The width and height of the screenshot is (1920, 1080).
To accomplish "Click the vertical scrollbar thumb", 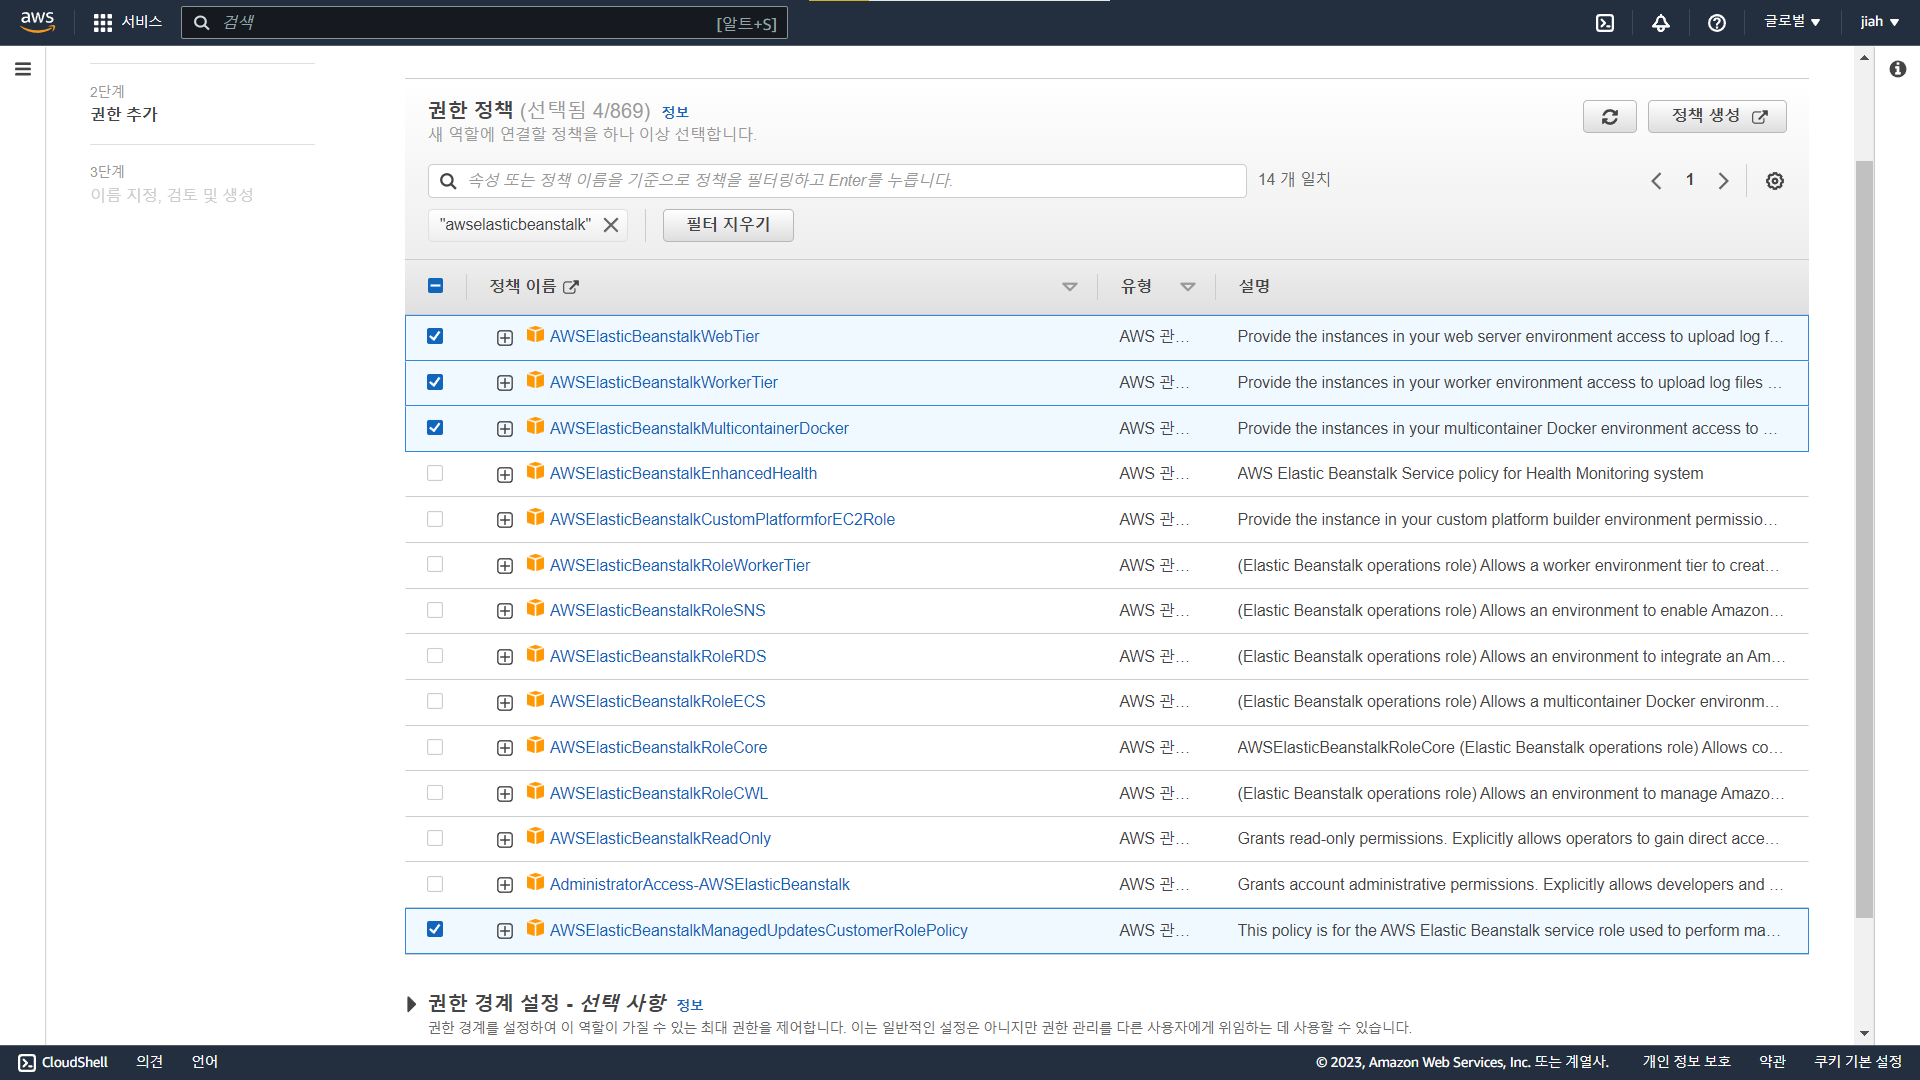I will tap(1864, 540).
